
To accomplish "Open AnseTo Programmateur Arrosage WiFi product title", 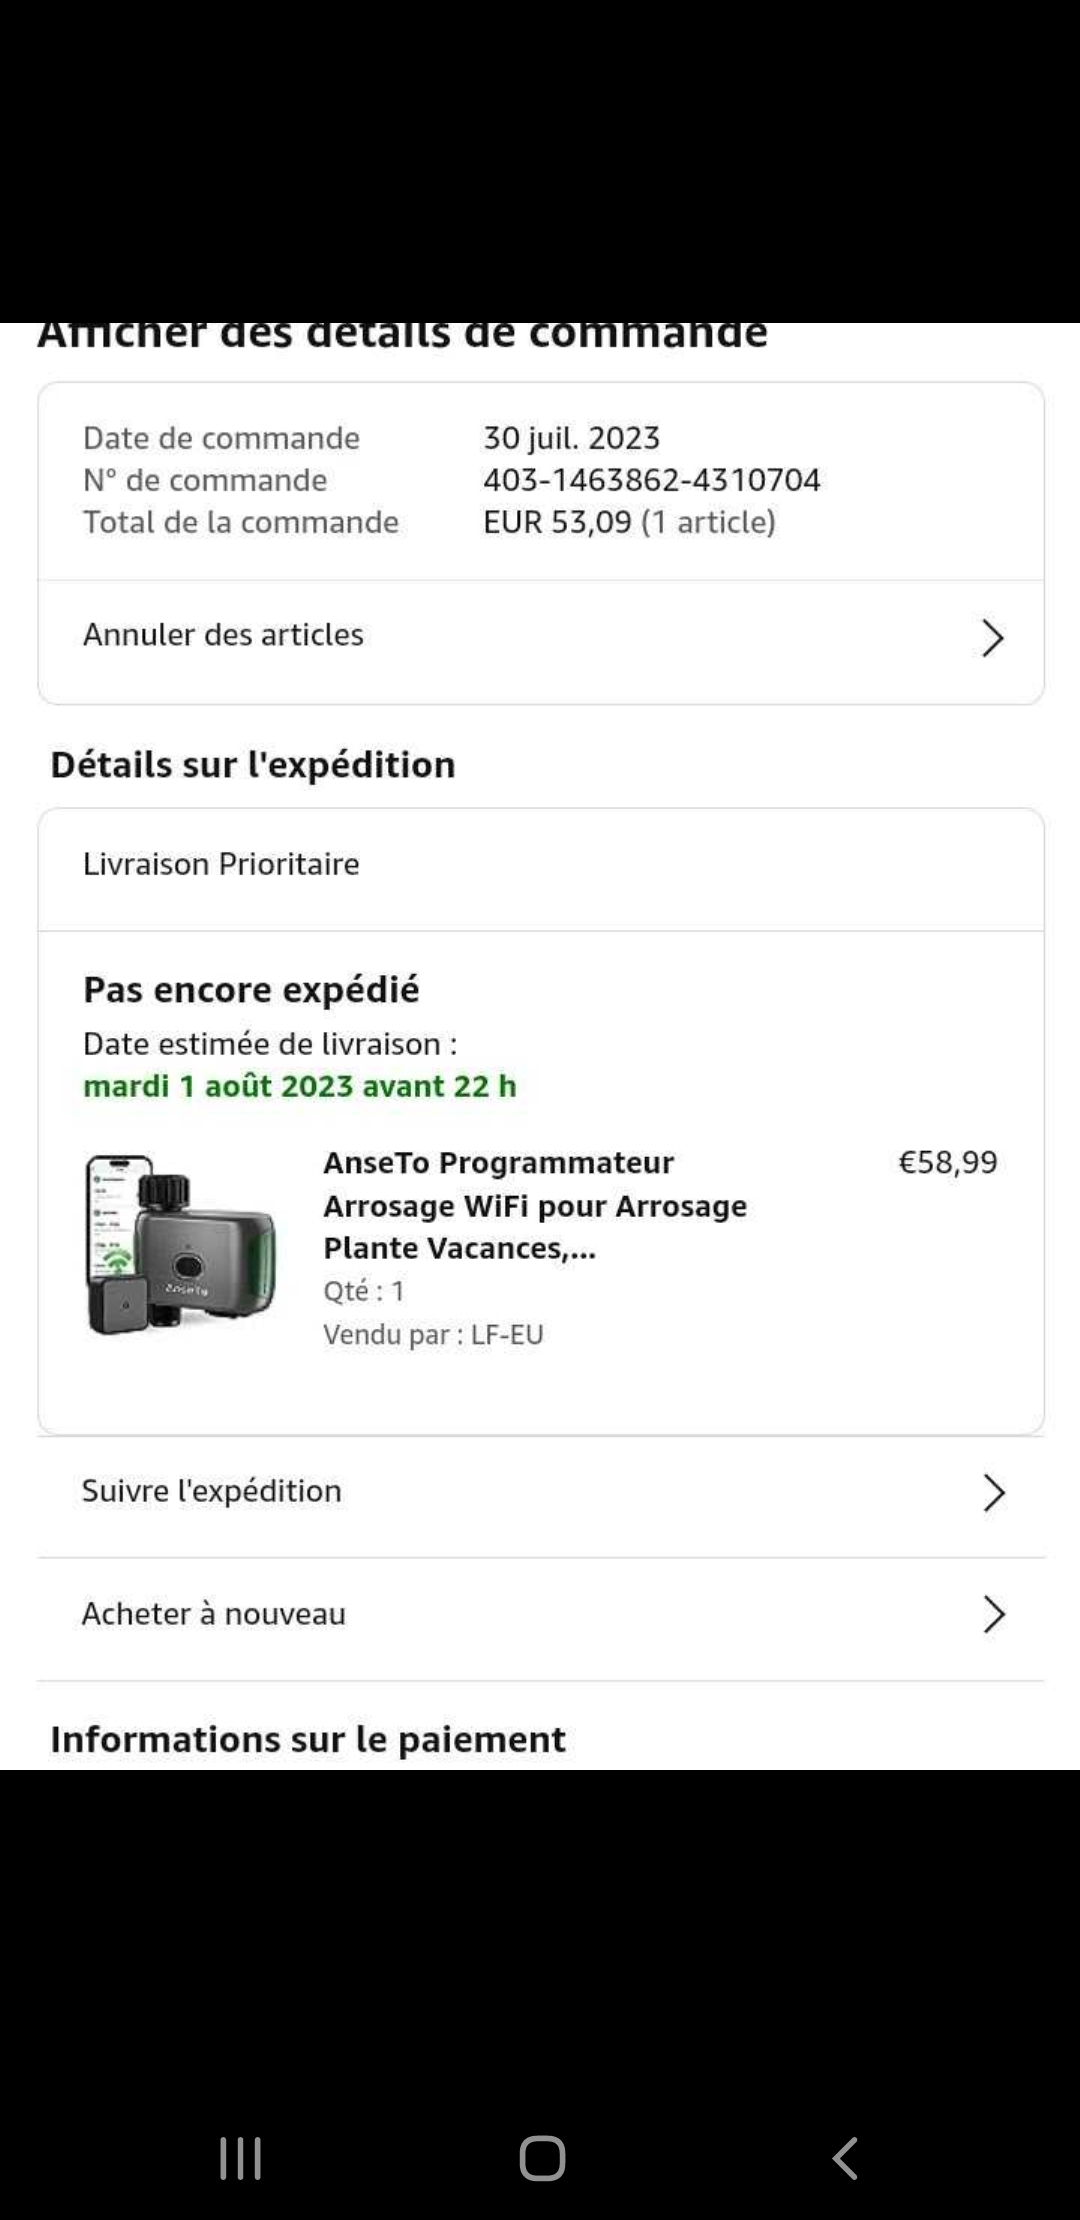I will pyautogui.click(x=535, y=1205).
